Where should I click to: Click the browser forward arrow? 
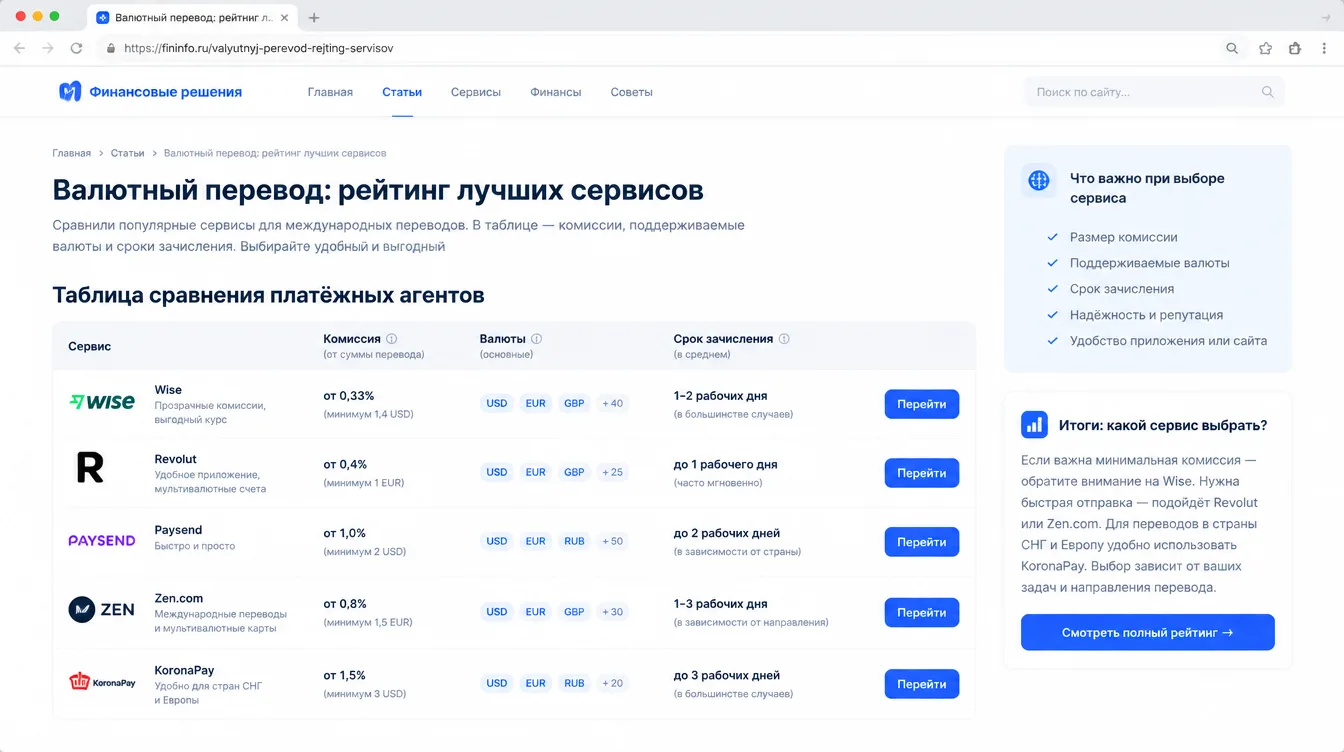(48, 48)
